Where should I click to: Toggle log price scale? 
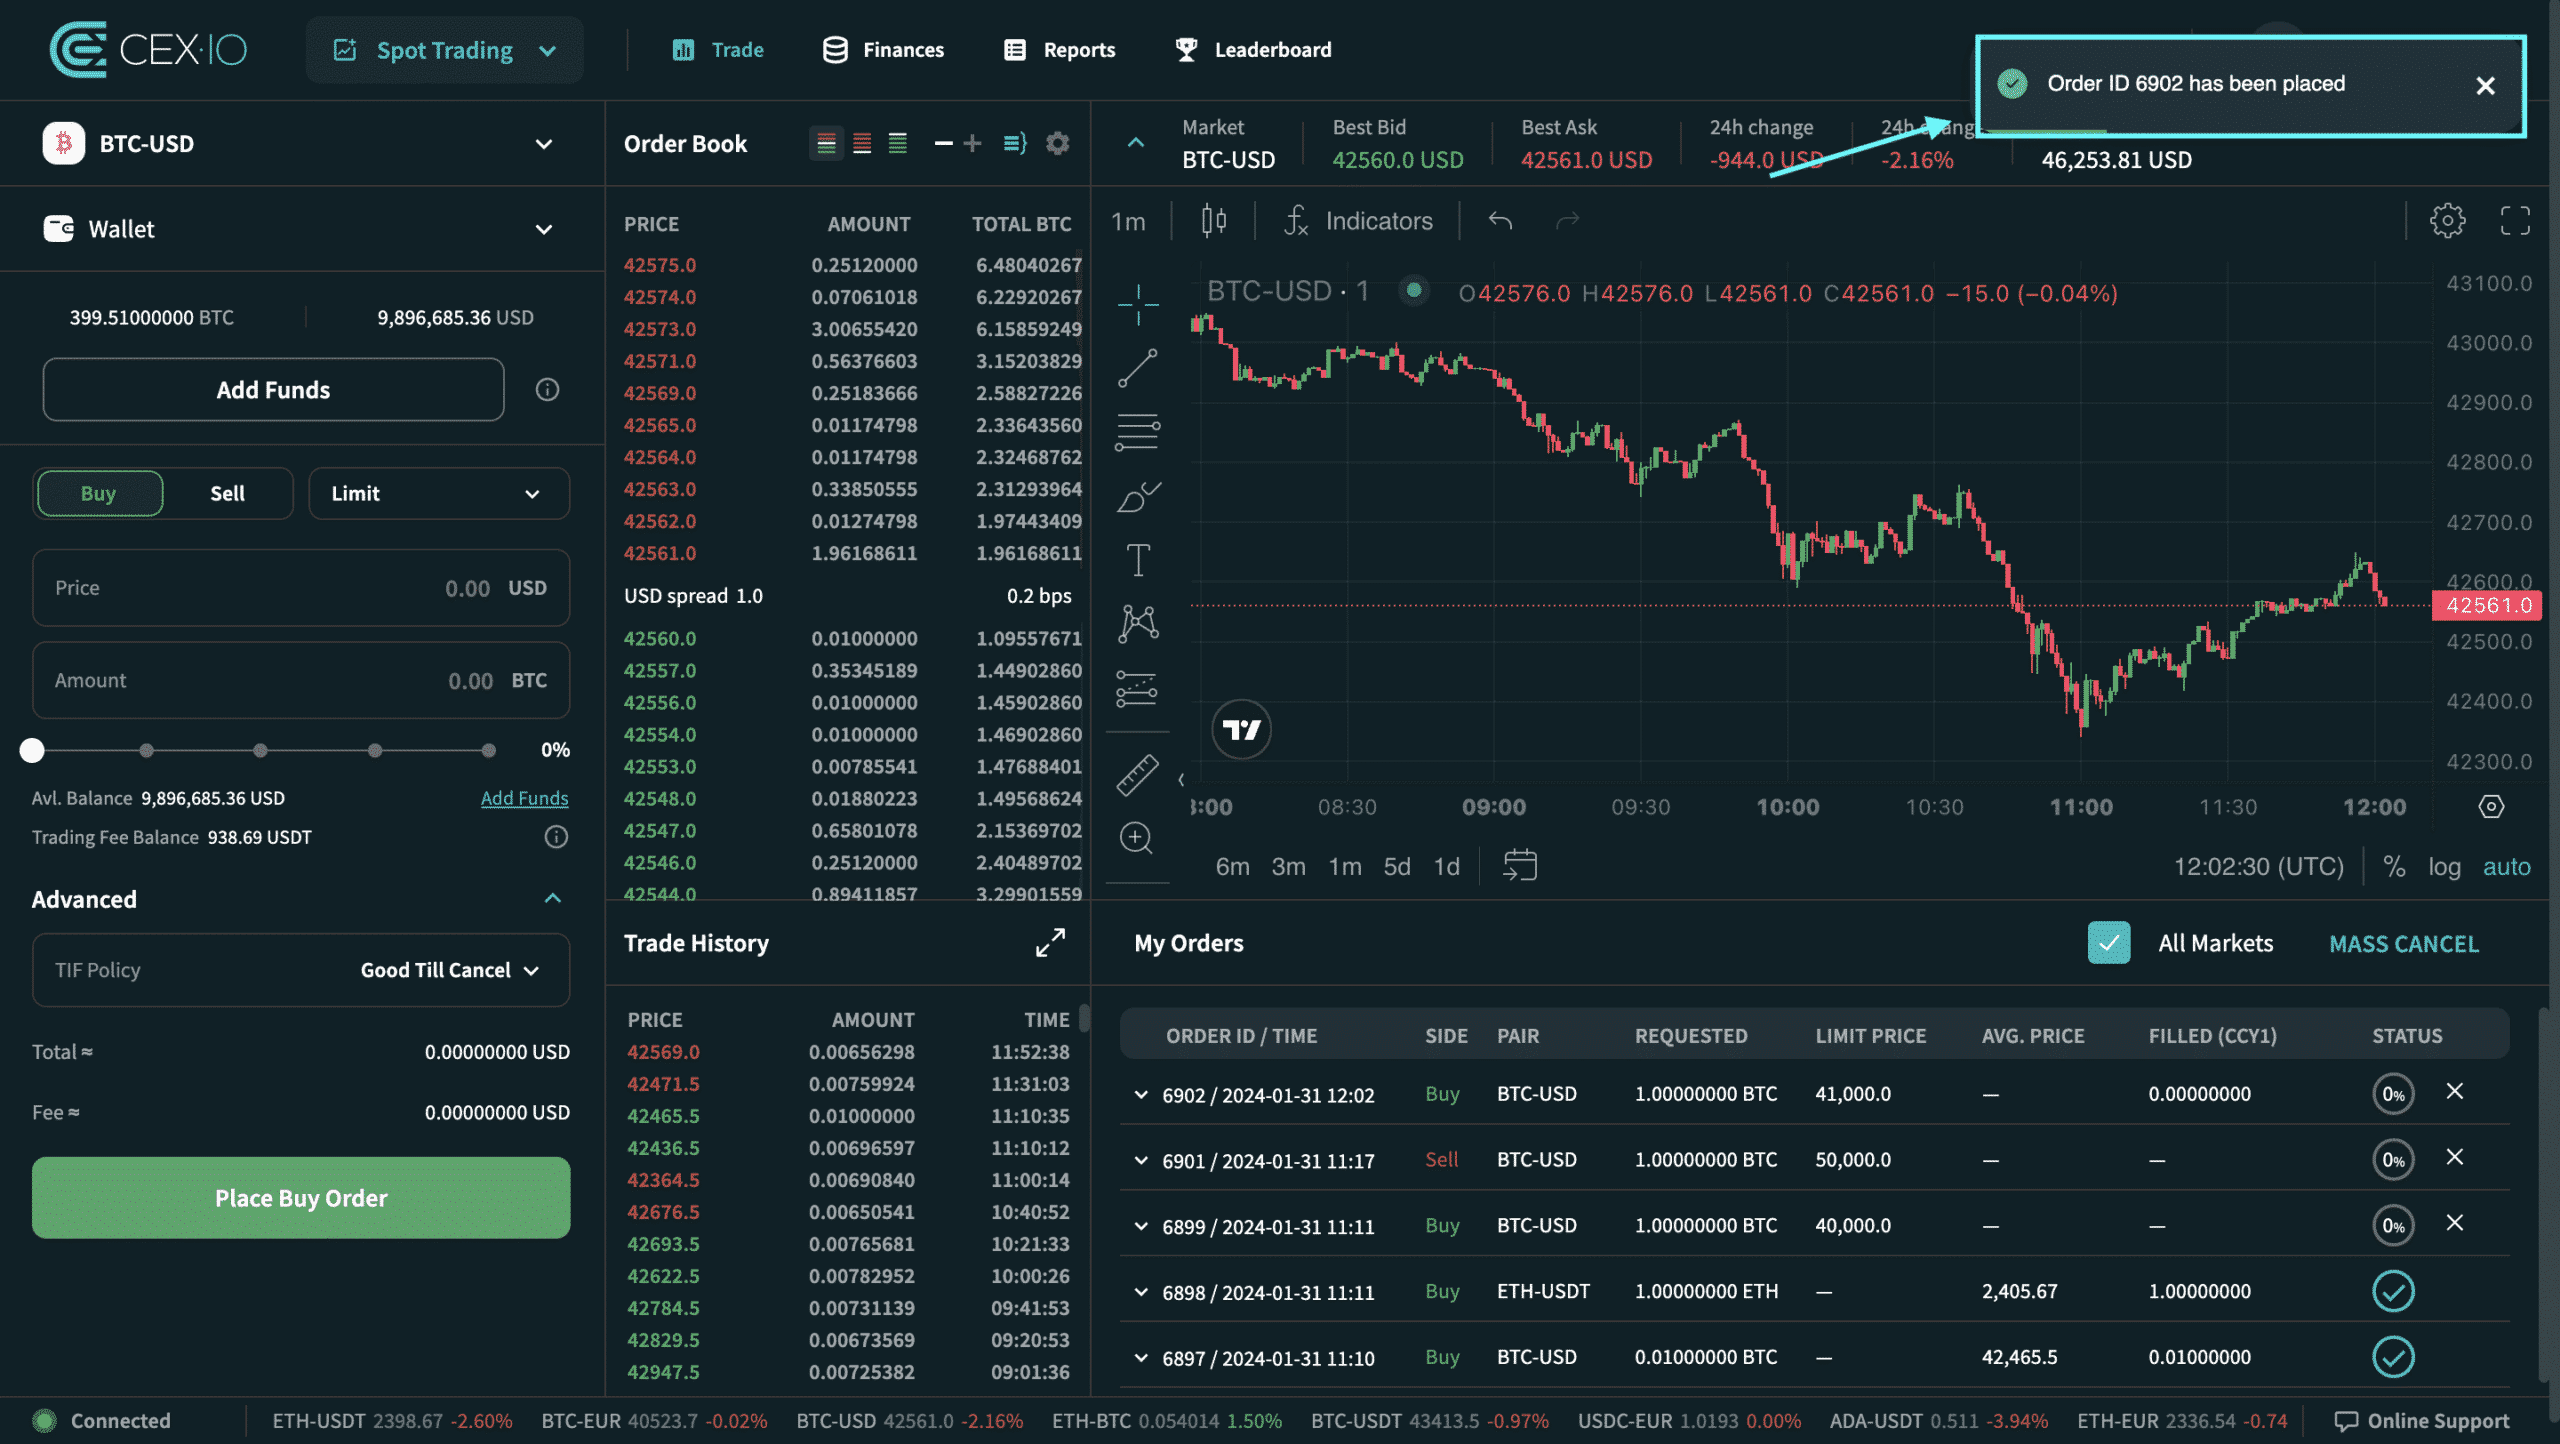2444,866
